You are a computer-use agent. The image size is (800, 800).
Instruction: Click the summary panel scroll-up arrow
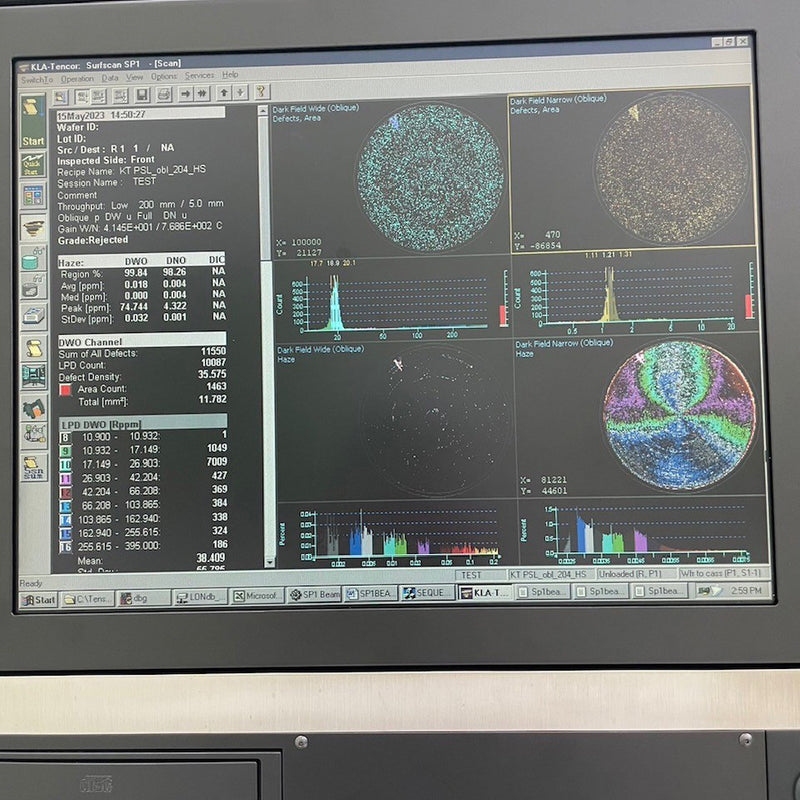263,110
